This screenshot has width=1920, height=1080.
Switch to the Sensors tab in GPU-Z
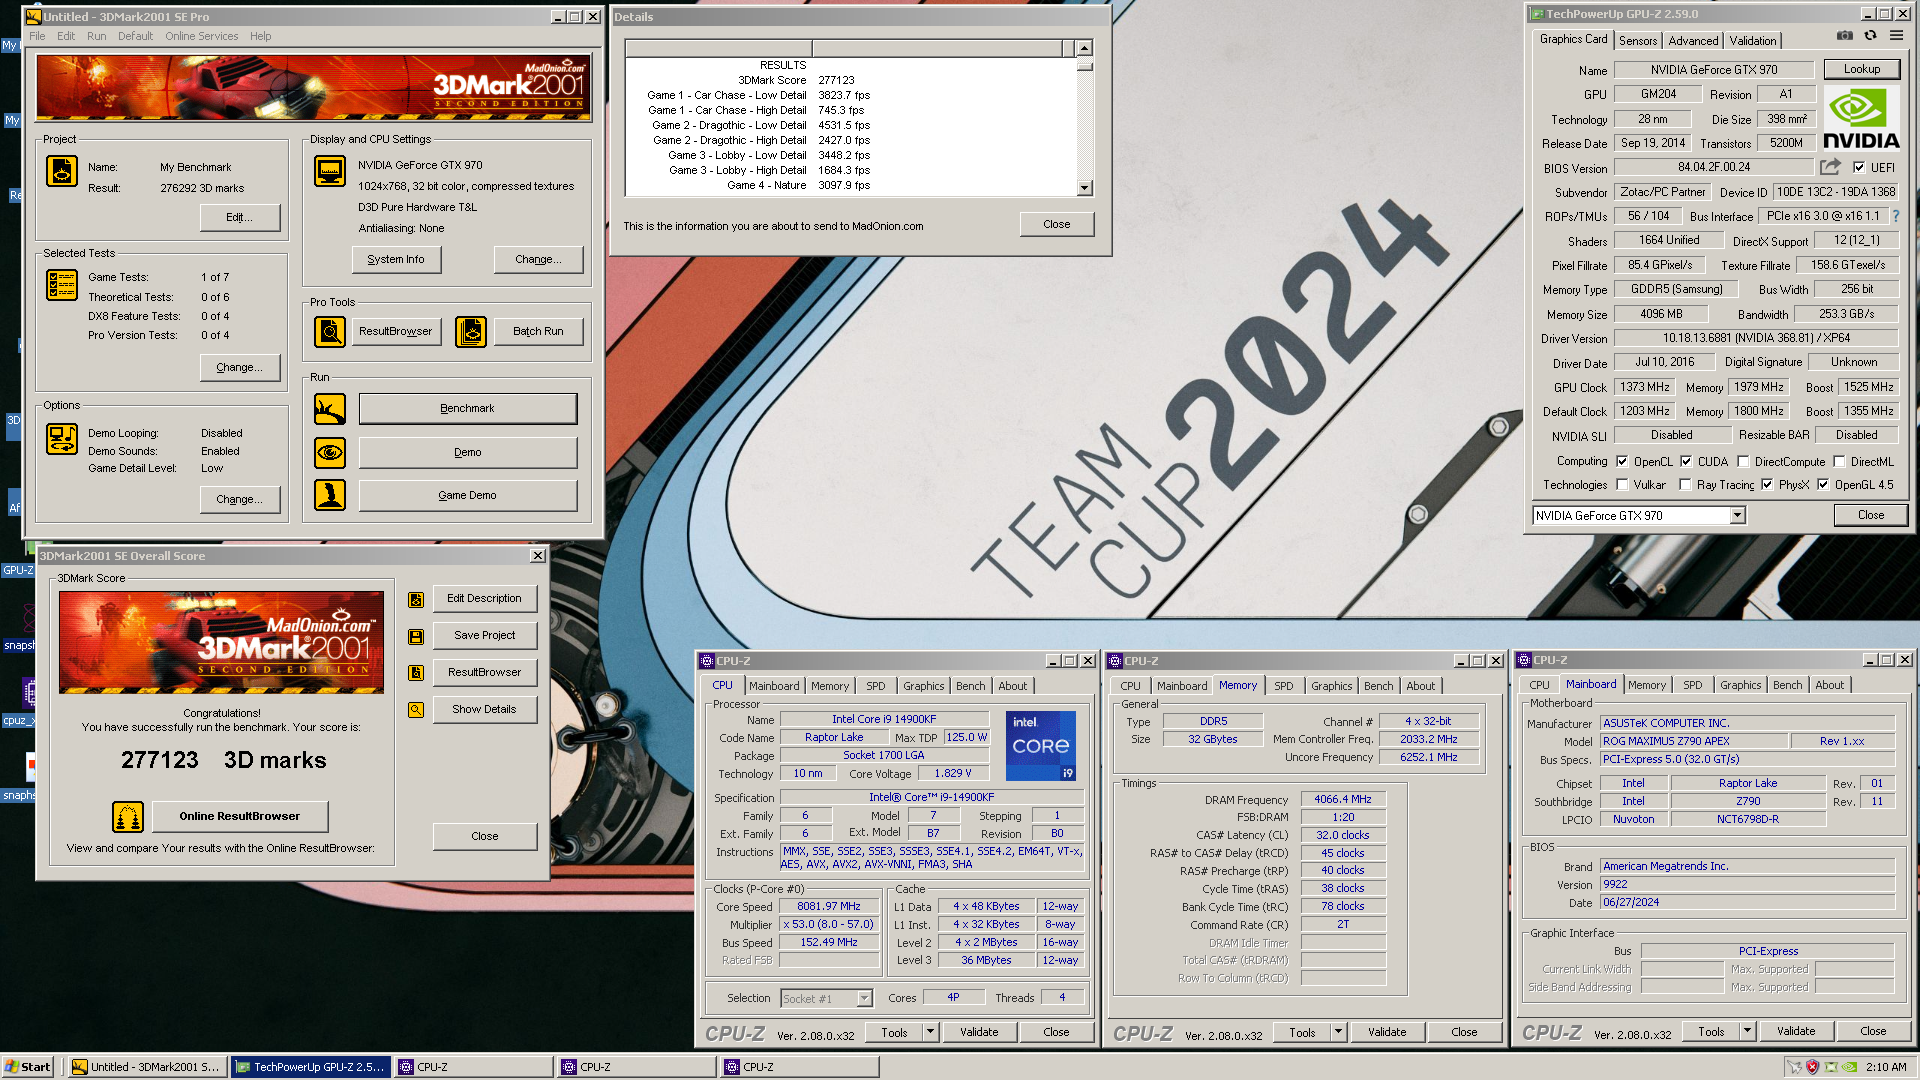point(1638,41)
